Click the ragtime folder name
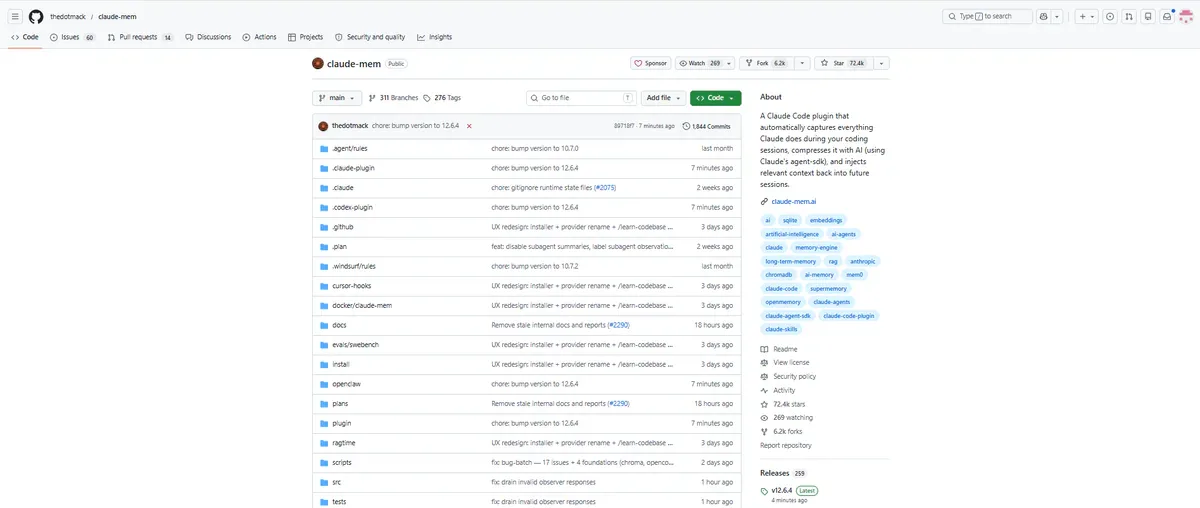This screenshot has width=1200, height=508. (345, 443)
